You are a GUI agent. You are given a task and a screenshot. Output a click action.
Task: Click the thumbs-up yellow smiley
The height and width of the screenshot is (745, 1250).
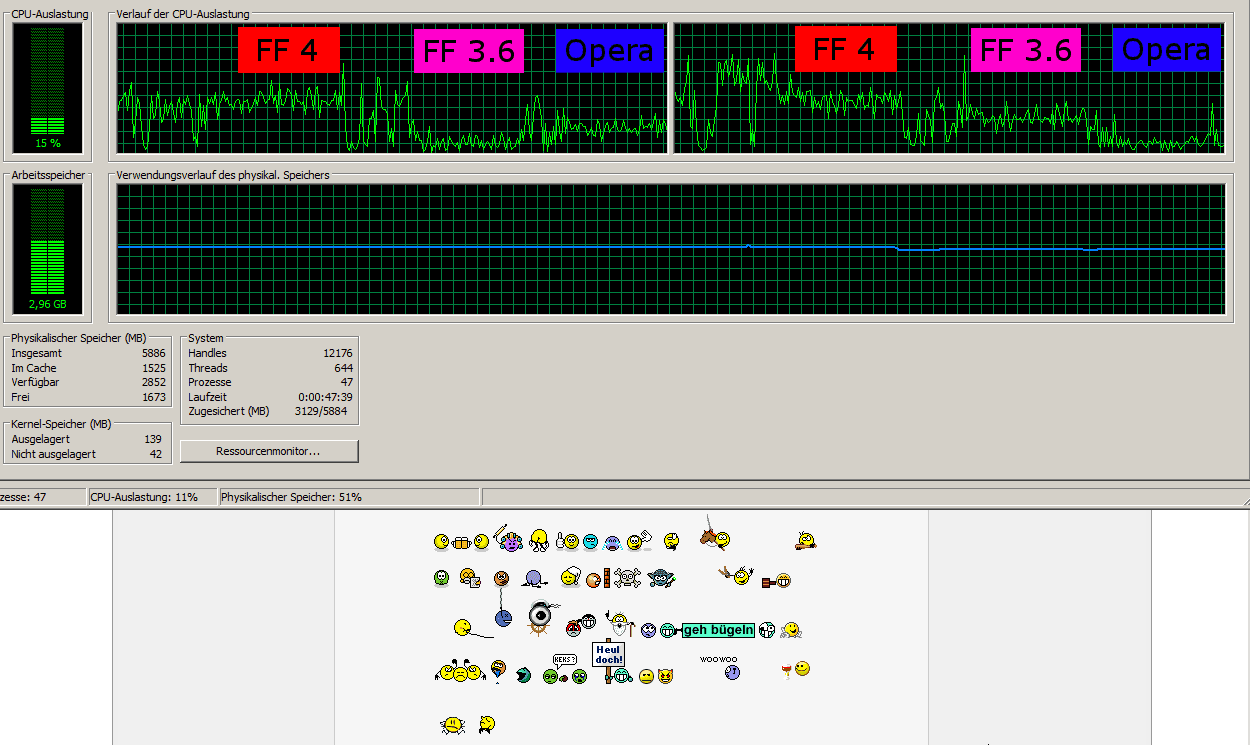(567, 541)
